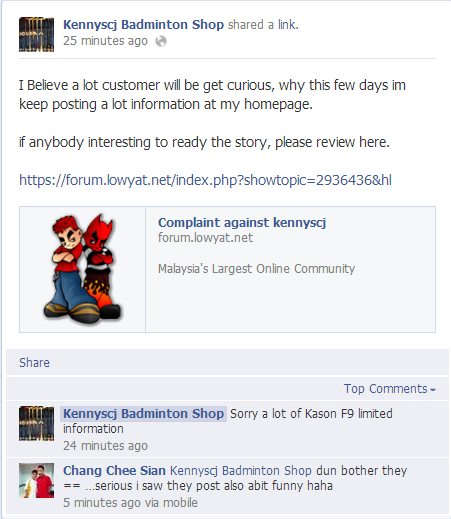Click Malaysia's Largest Online Community description
This screenshot has width=451, height=519.
256,269
